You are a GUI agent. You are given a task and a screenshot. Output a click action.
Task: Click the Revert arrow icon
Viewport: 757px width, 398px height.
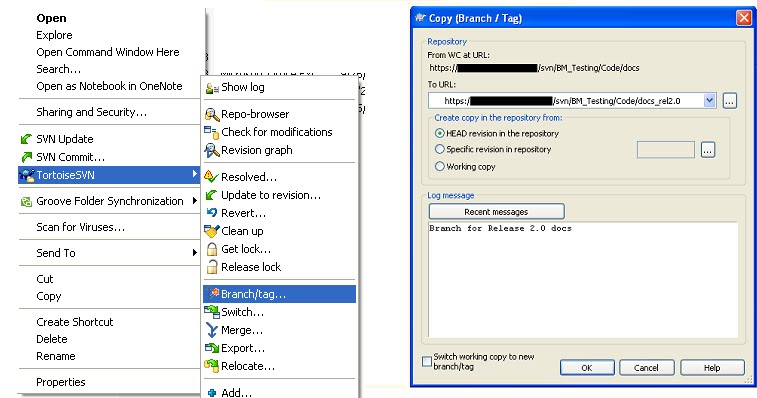pos(211,213)
